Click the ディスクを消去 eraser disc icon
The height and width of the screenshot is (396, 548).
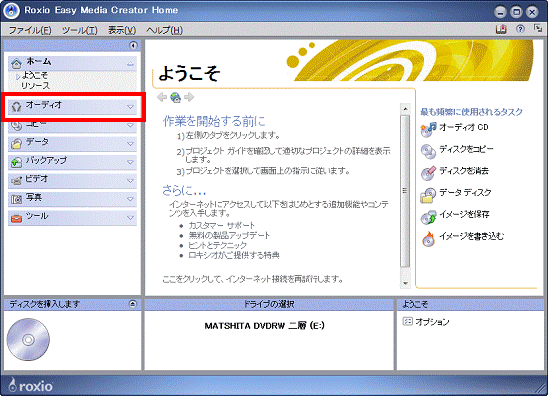pyautogui.click(x=428, y=173)
